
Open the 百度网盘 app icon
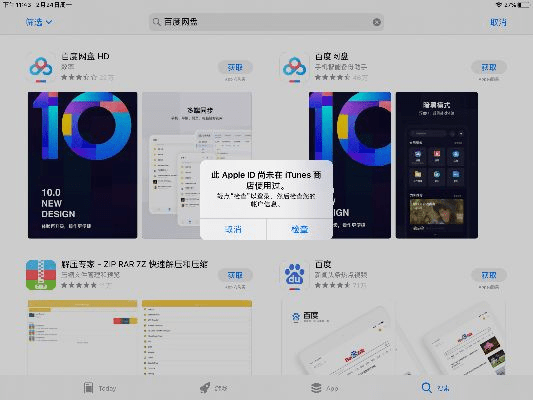point(294,68)
